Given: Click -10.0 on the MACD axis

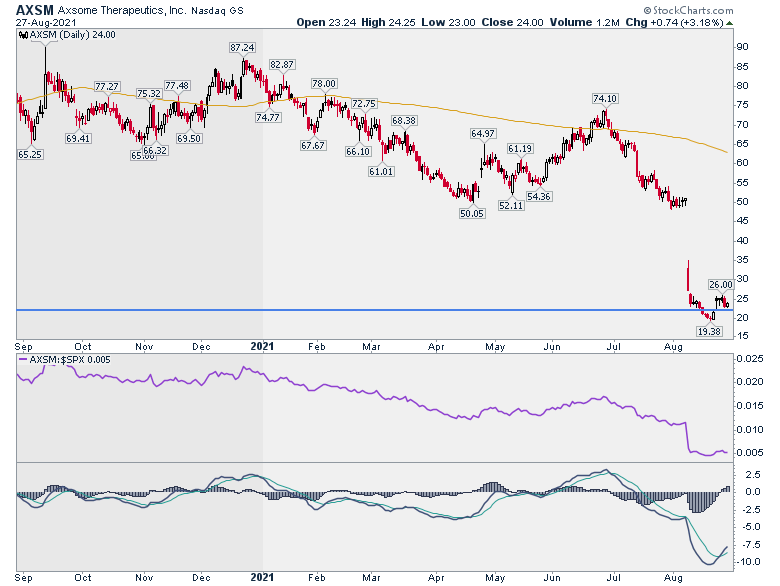Looking at the screenshot, I should 749,562.
